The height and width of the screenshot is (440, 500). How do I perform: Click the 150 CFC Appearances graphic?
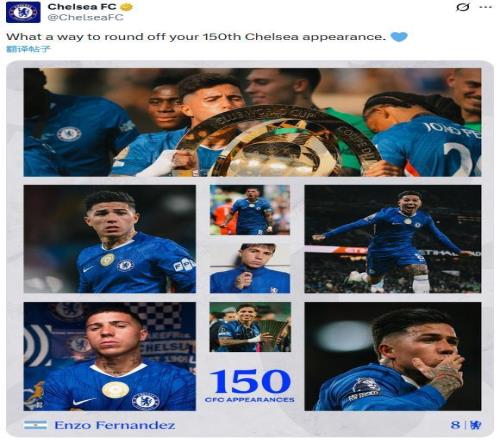(250, 386)
